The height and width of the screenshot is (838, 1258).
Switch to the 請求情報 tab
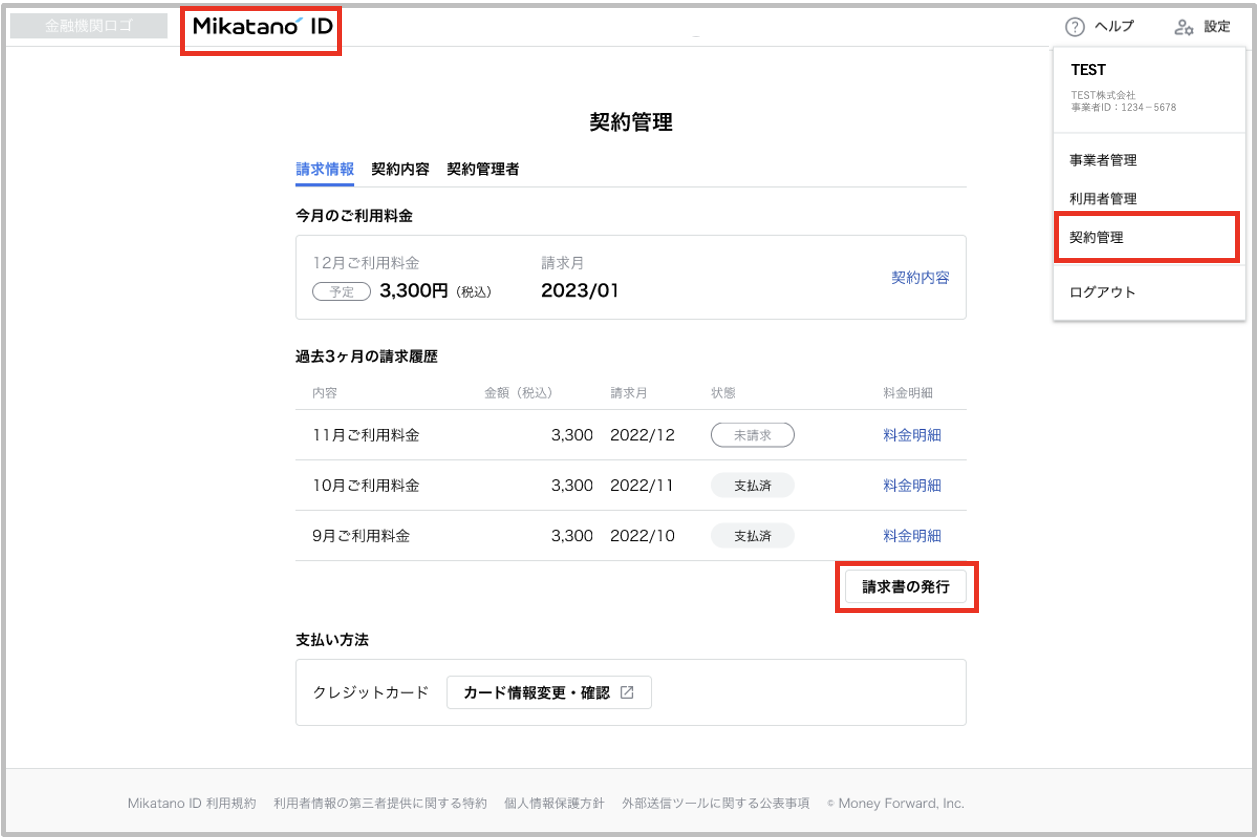point(325,169)
